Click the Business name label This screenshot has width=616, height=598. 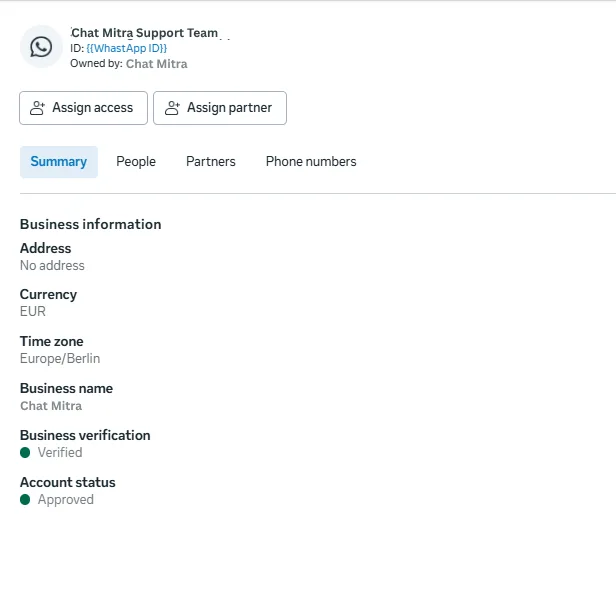click(66, 389)
